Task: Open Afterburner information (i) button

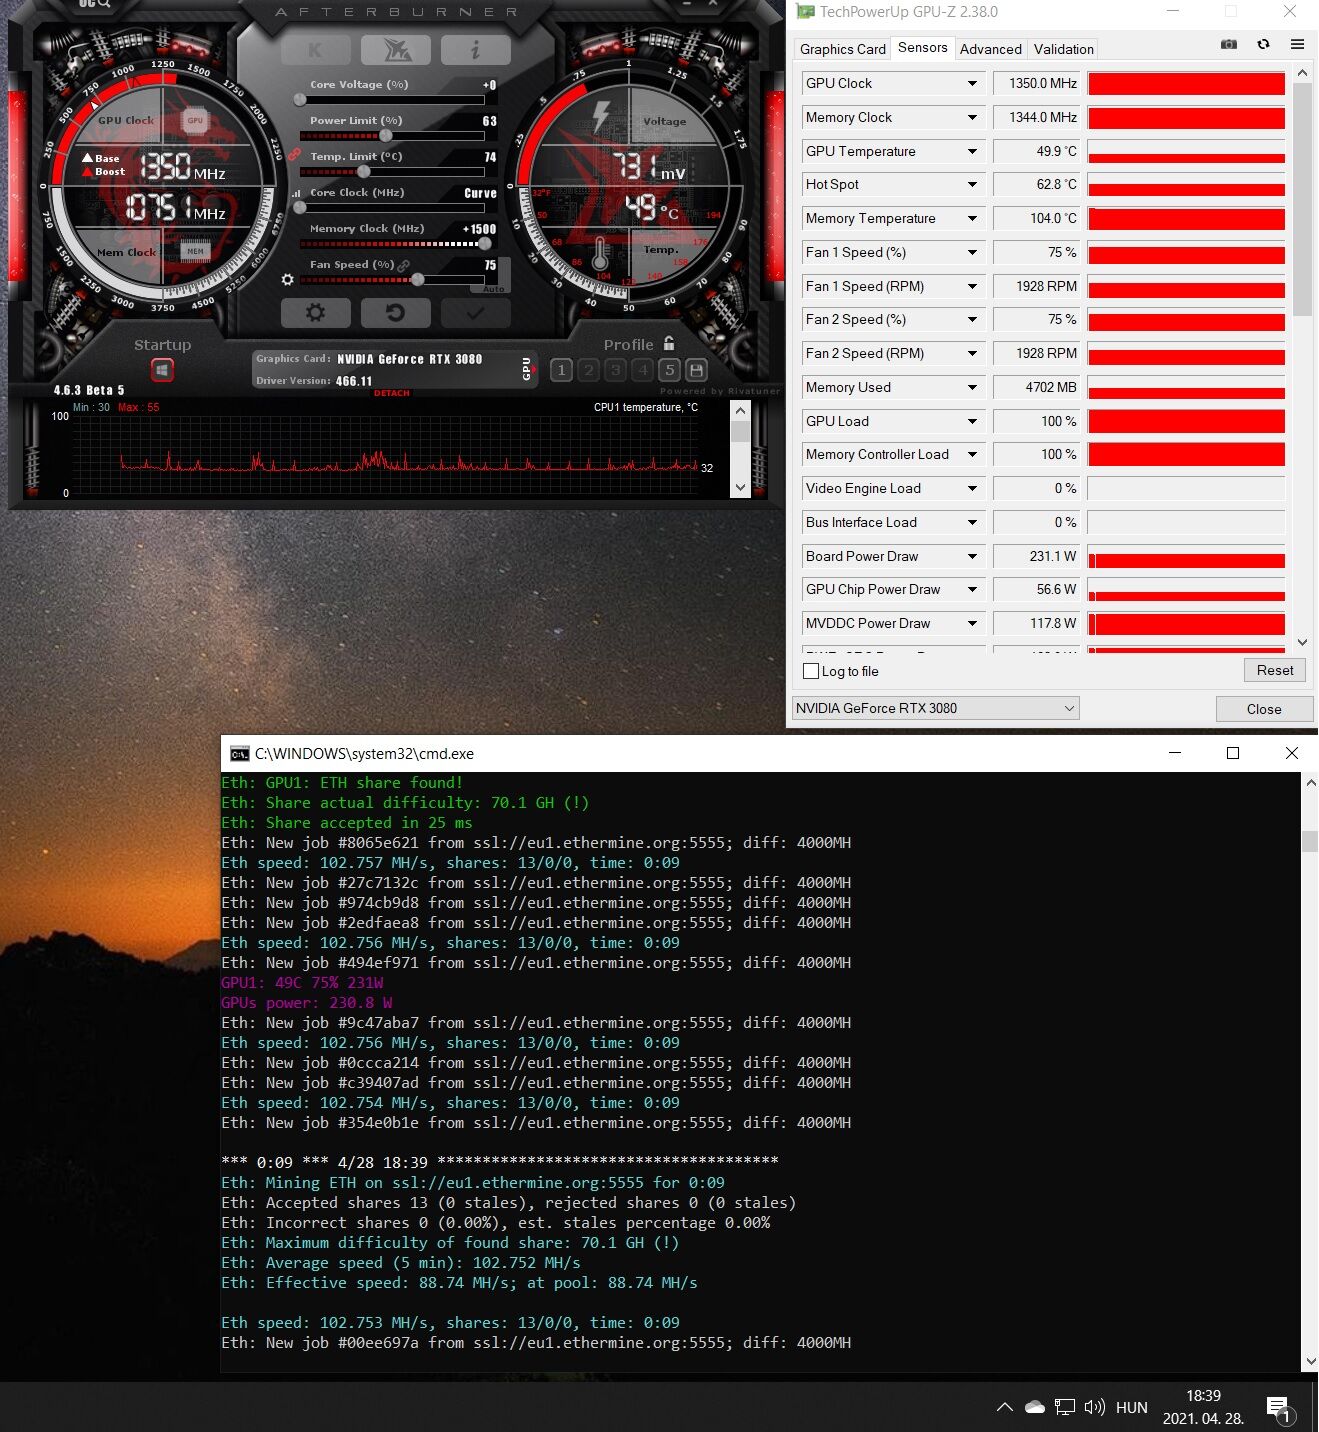Action: pyautogui.click(x=475, y=50)
